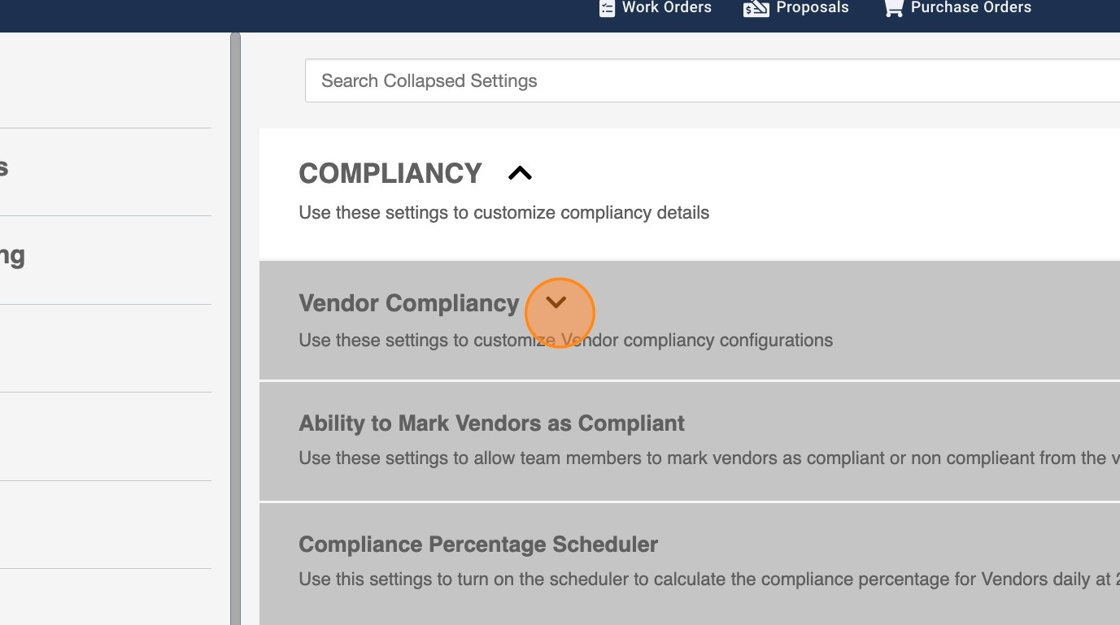
Task: Click the Purchase Orders cart icon
Action: pyautogui.click(x=893, y=8)
